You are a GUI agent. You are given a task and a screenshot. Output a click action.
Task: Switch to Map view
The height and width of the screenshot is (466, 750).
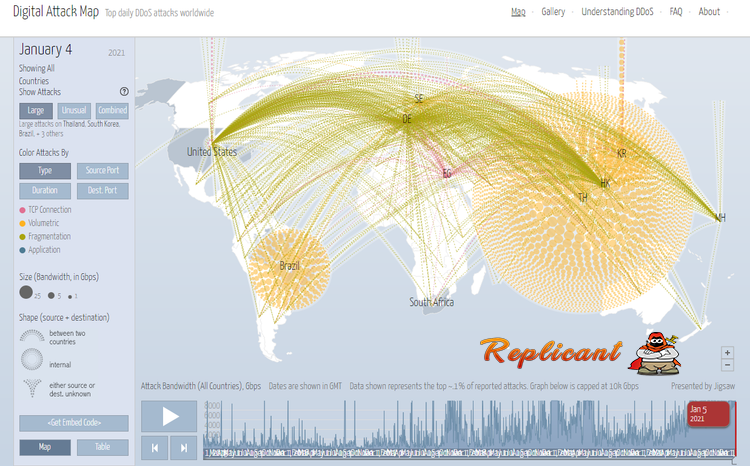45,447
